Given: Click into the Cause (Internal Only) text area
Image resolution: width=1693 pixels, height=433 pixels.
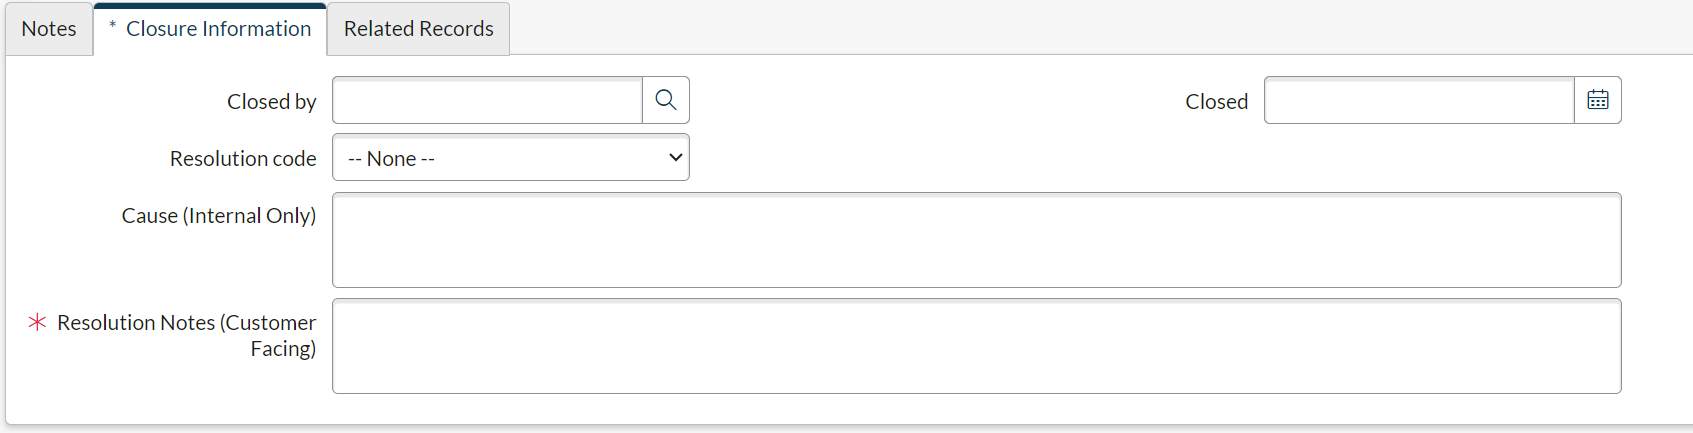Looking at the screenshot, I should pos(977,240).
